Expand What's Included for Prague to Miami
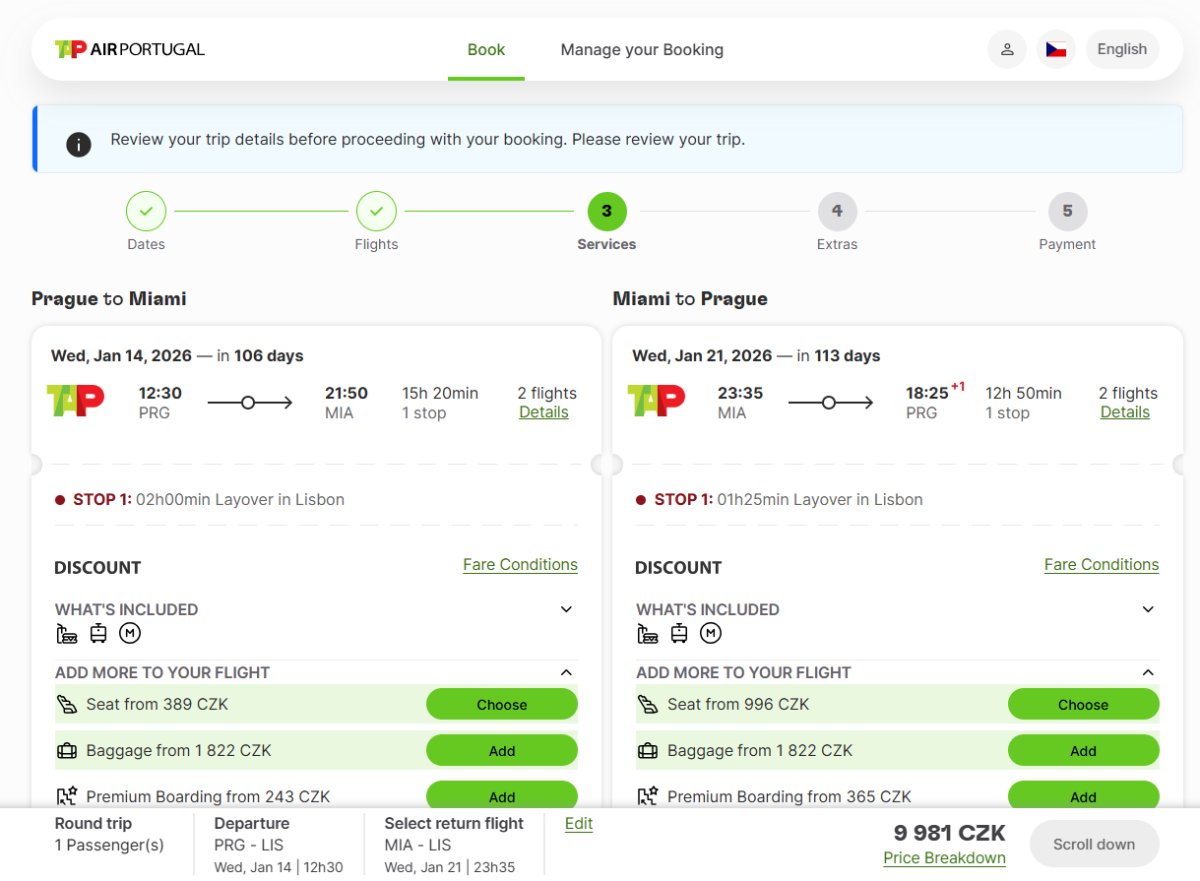 [x=566, y=610]
